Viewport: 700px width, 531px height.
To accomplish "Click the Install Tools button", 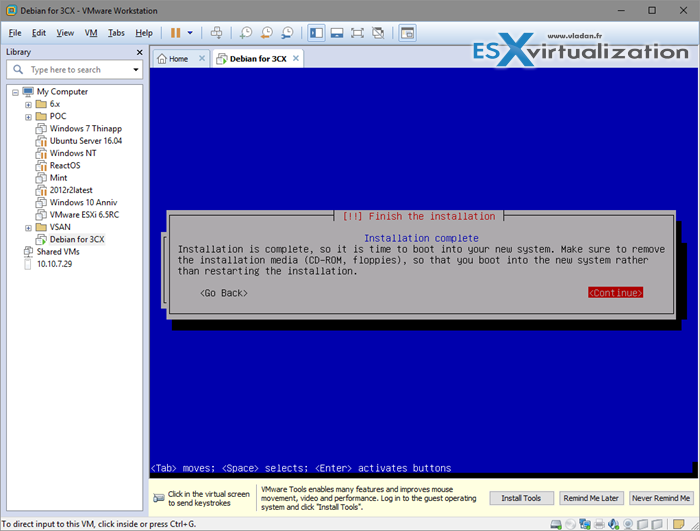I will [521, 498].
